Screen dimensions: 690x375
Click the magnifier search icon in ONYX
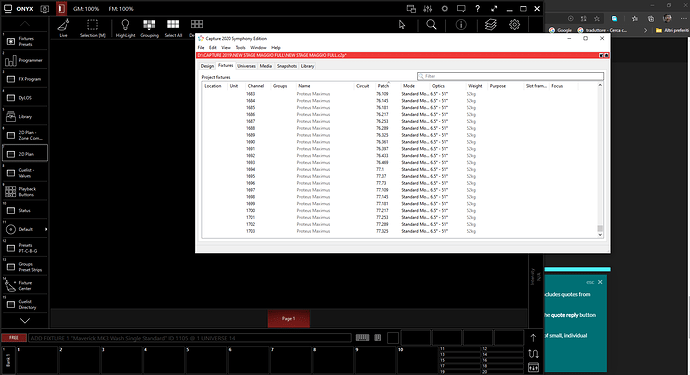(431, 25)
